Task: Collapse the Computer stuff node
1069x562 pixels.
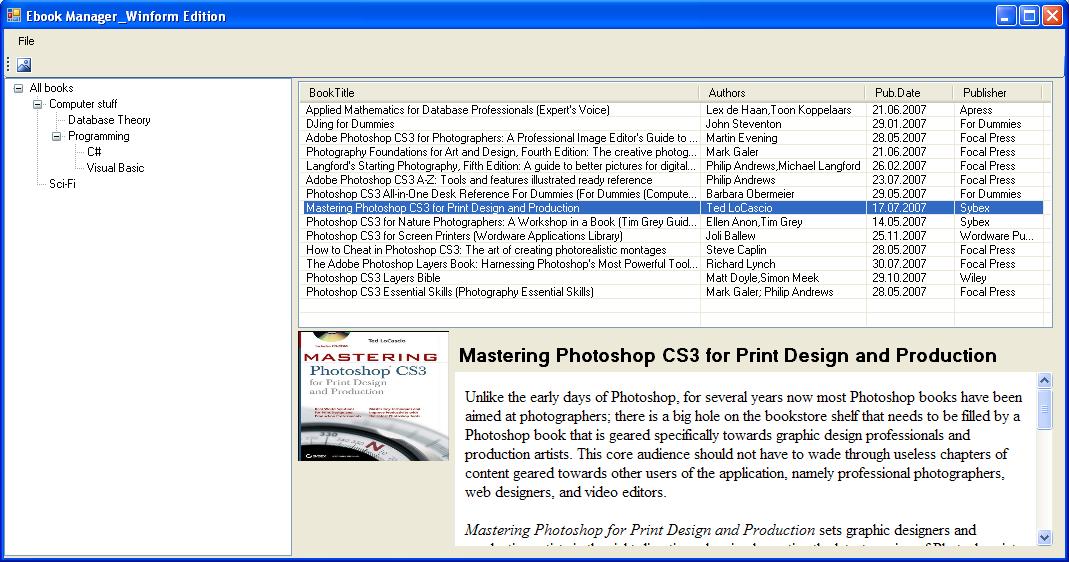Action: coord(37,104)
